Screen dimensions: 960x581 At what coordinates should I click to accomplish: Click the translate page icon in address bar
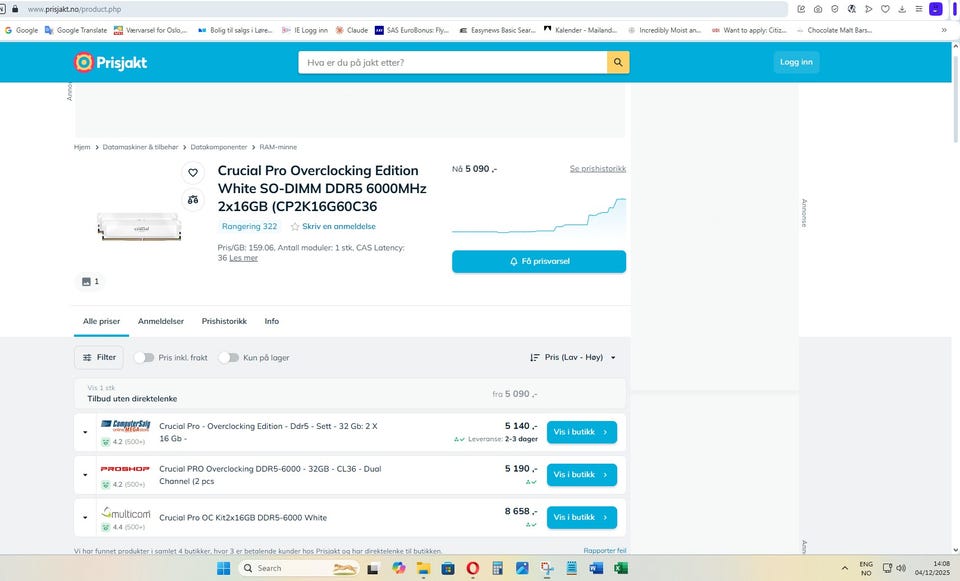[x=852, y=9]
